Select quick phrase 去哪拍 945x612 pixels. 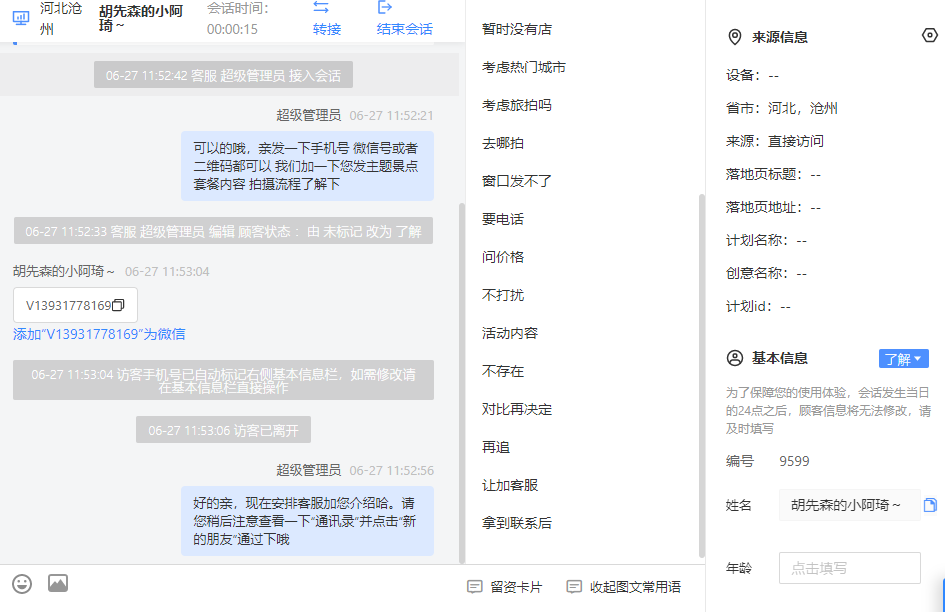[503, 143]
